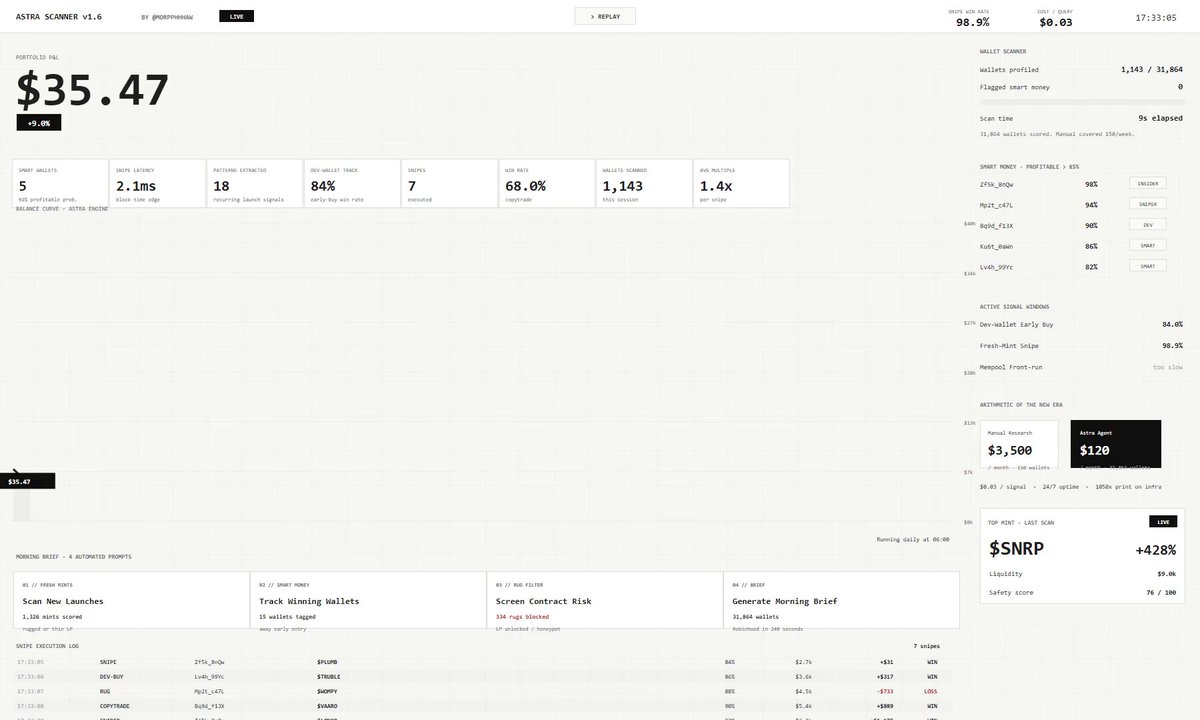The image size is (1200, 720).
Task: Click the LIVE badge beside the author name
Action: point(236,16)
